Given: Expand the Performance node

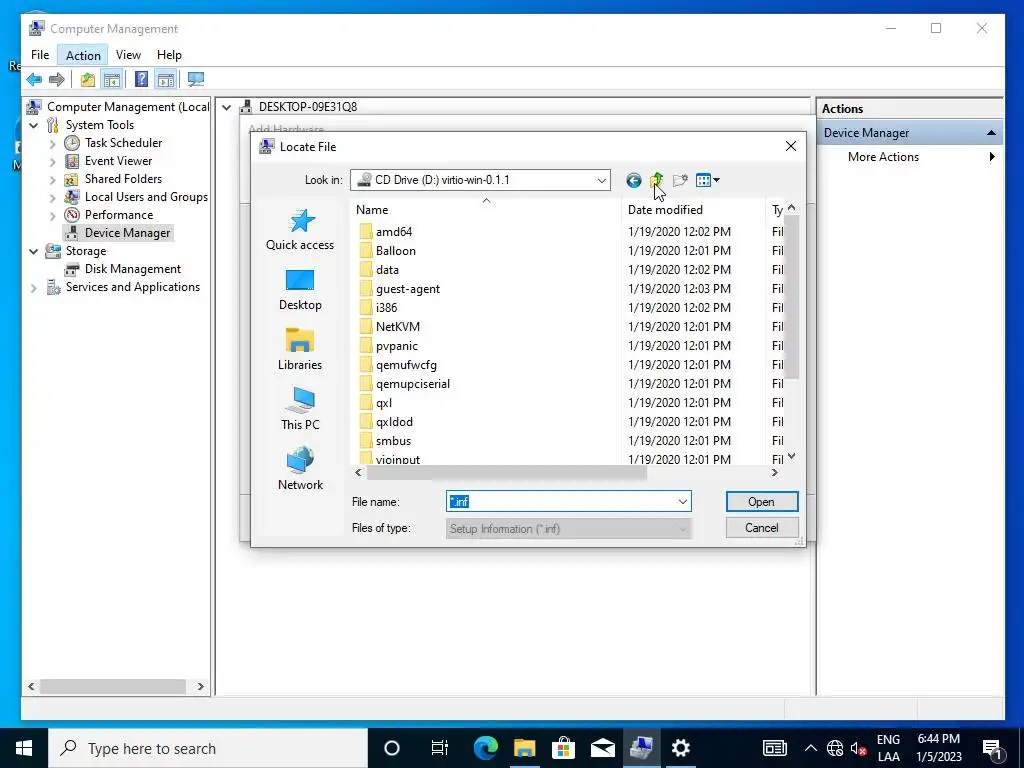Looking at the screenshot, I should [x=53, y=215].
